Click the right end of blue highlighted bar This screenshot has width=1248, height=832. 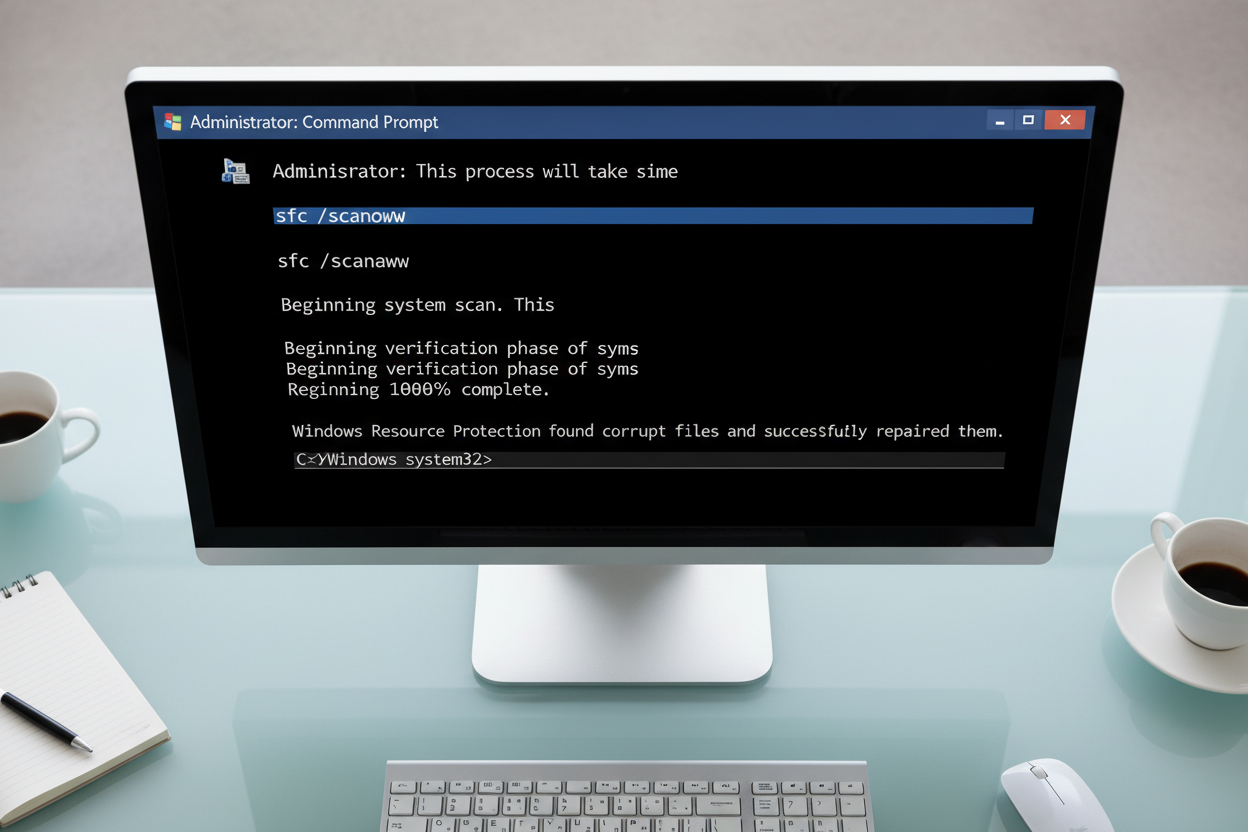coord(1018,216)
